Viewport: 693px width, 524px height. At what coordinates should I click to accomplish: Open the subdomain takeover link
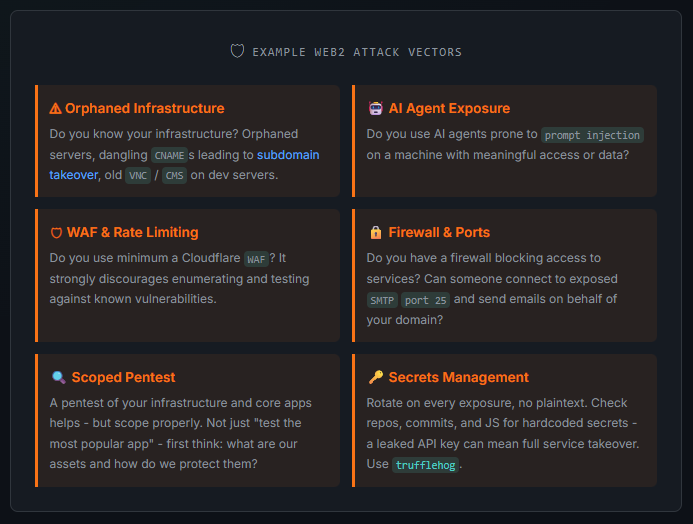tap(288, 155)
